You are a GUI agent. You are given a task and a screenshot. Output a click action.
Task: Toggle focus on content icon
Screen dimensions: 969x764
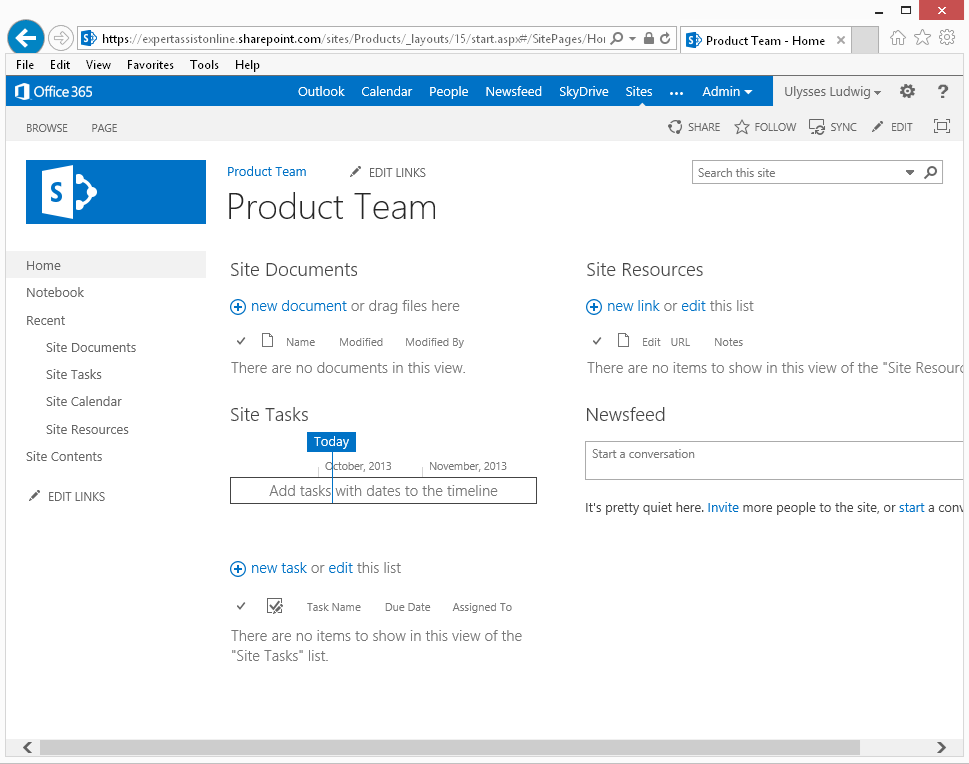coord(941,126)
